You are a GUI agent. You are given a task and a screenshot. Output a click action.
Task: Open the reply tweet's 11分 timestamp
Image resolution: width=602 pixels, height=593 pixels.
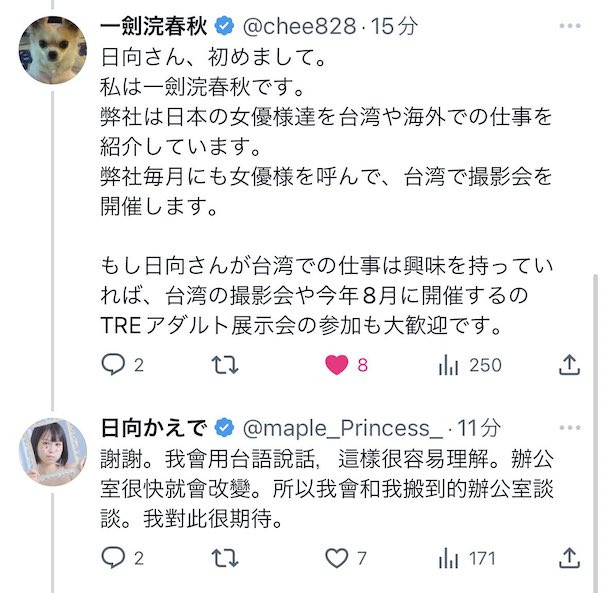click(478, 428)
